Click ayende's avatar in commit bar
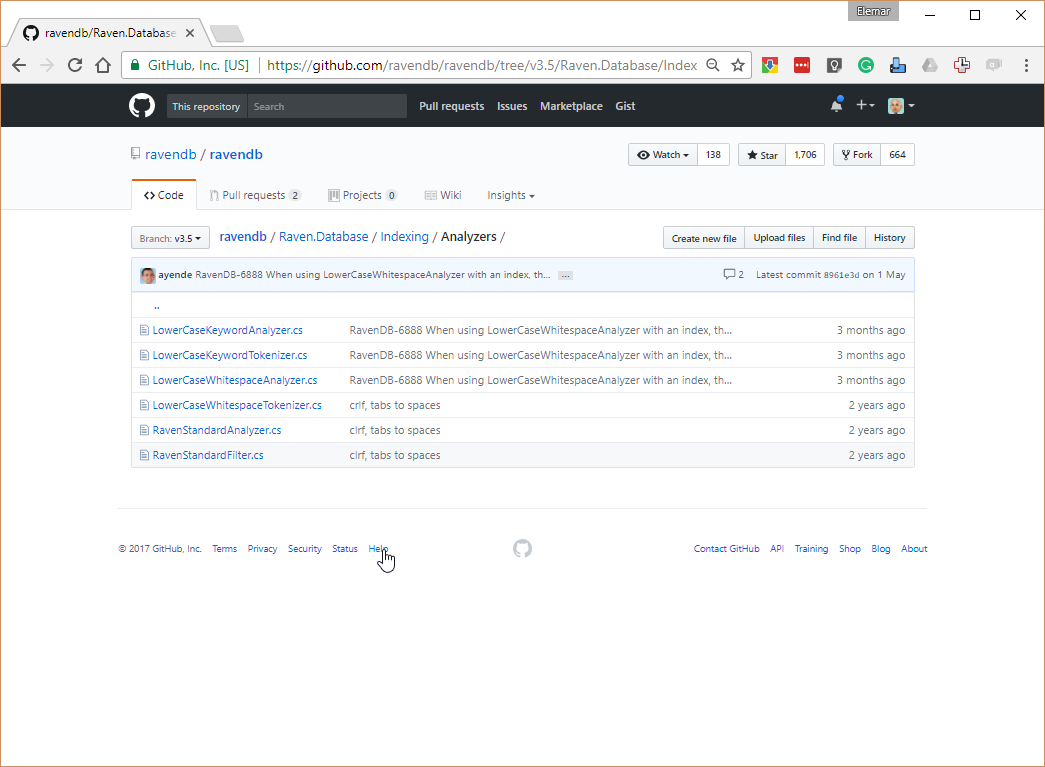This screenshot has width=1045, height=767. pyautogui.click(x=148, y=275)
